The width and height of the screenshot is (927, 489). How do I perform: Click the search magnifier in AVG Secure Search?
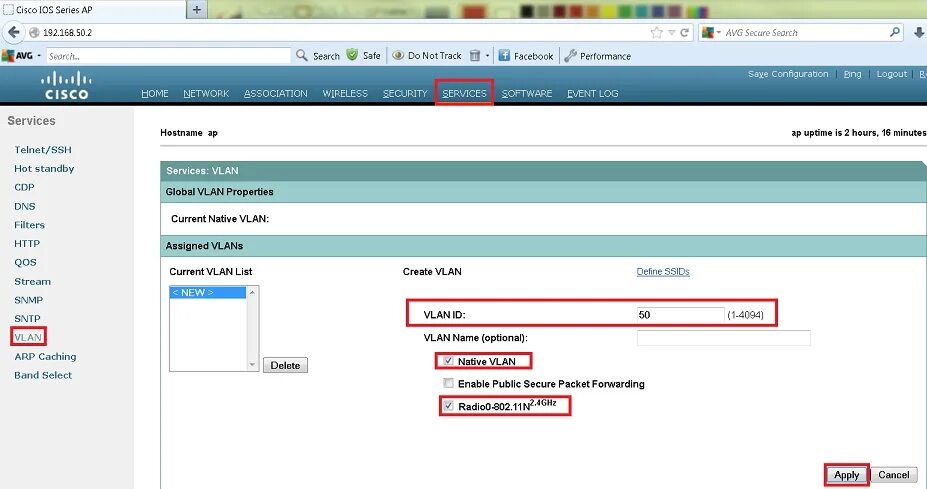coord(895,32)
